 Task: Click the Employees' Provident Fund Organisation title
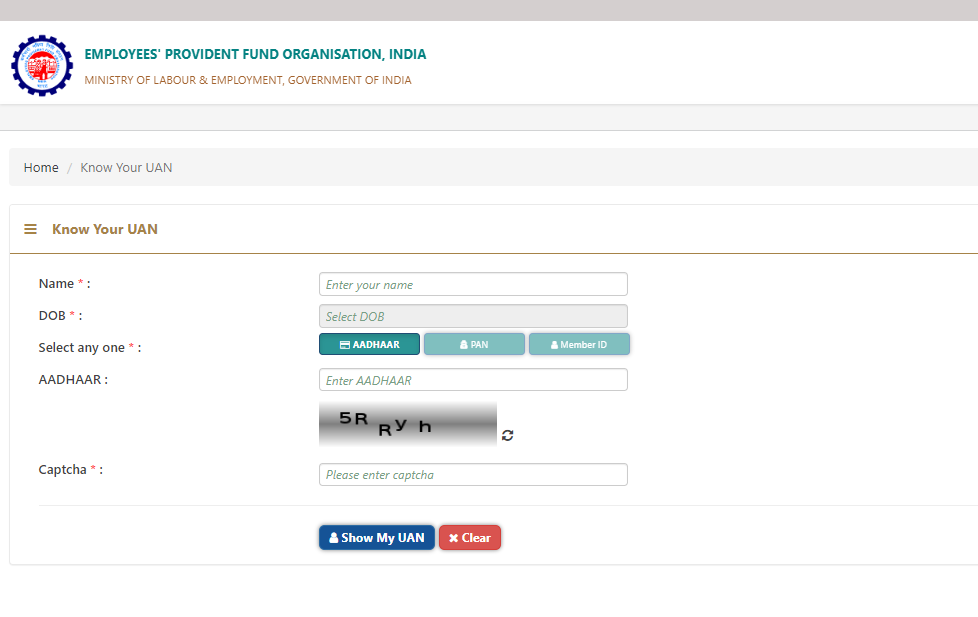coord(255,54)
